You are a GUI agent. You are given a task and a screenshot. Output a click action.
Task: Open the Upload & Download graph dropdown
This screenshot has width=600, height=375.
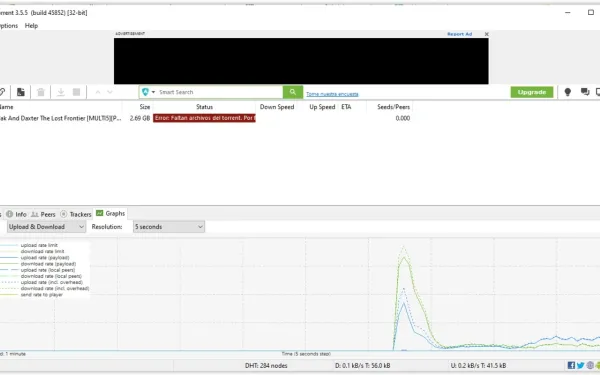coord(46,227)
